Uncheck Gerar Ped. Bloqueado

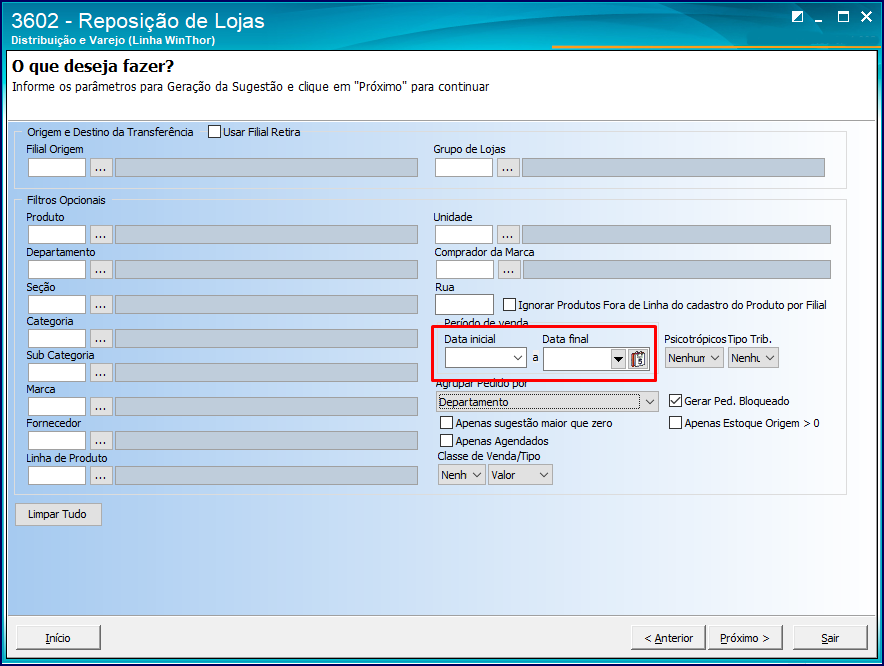tap(675, 401)
